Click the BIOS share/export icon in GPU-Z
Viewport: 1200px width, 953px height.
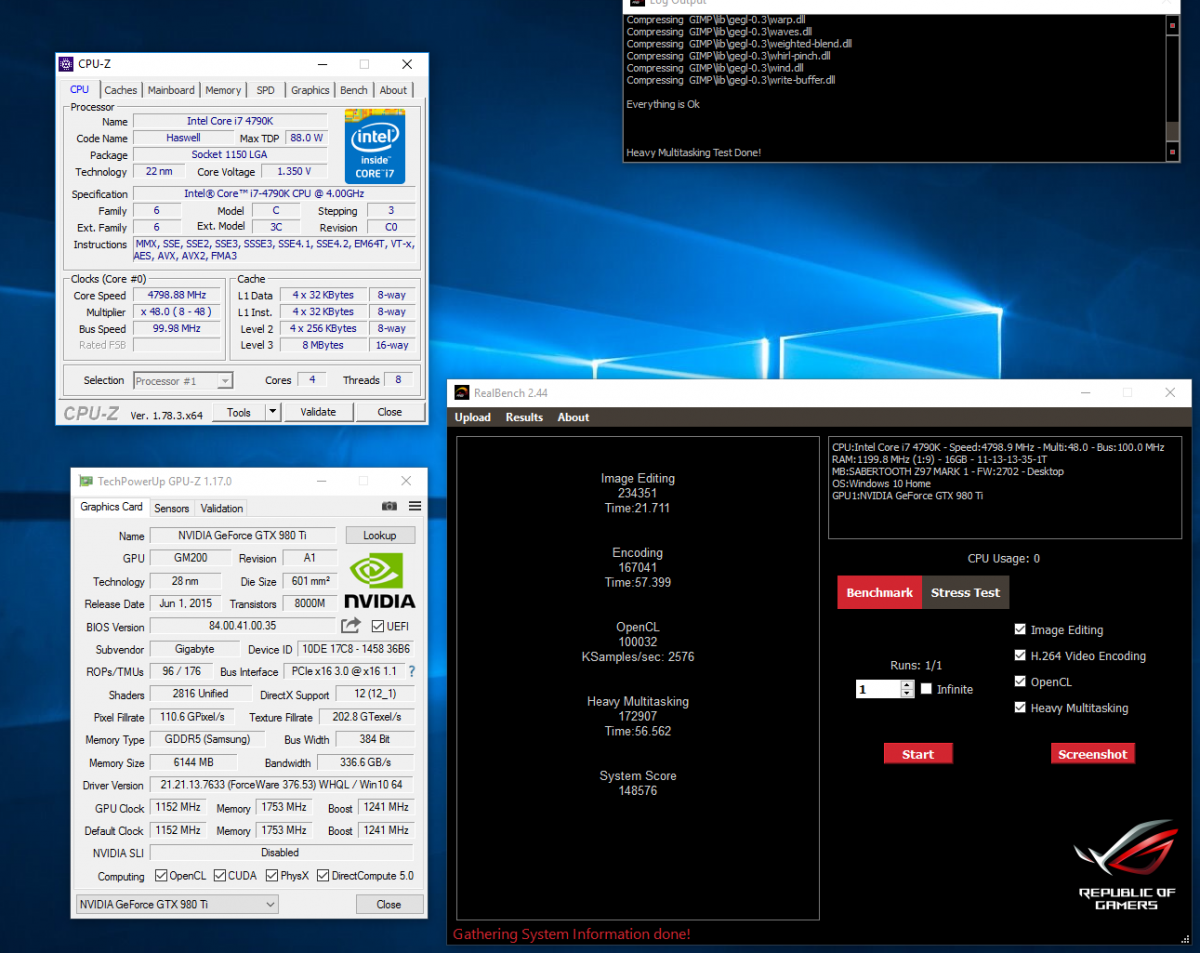click(x=351, y=626)
